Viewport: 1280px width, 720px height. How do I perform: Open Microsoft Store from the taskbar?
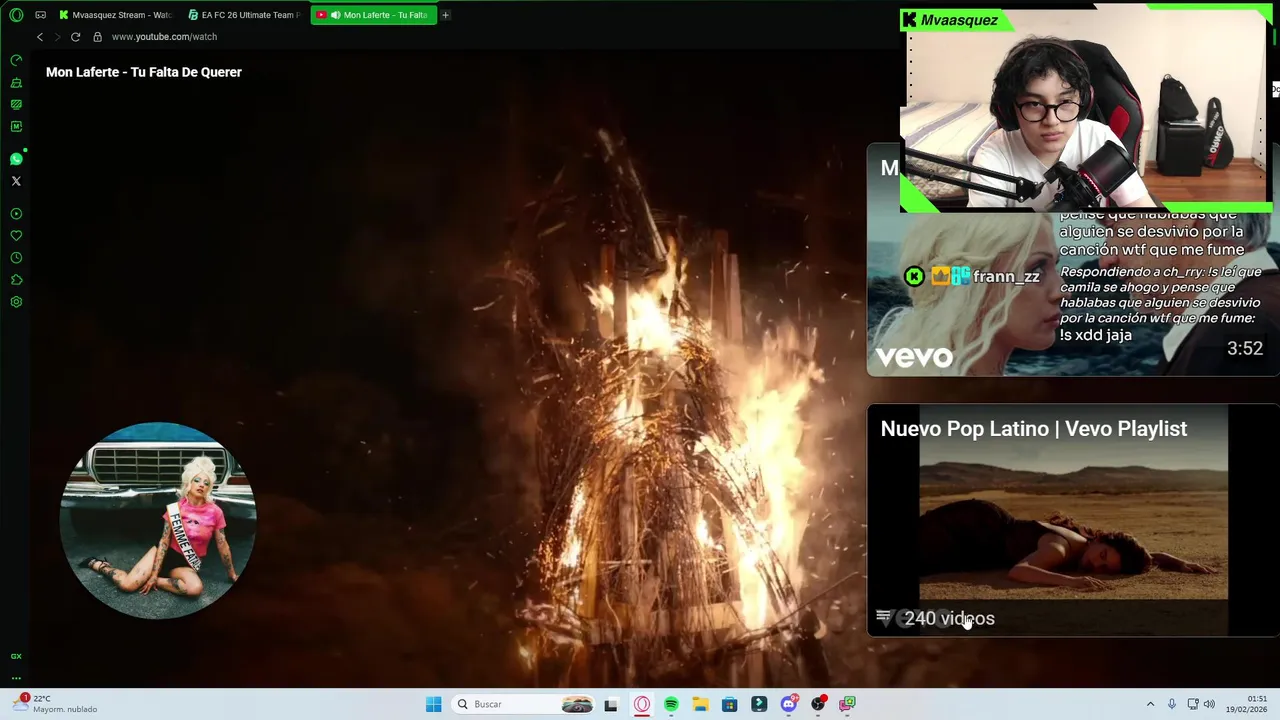pos(730,704)
